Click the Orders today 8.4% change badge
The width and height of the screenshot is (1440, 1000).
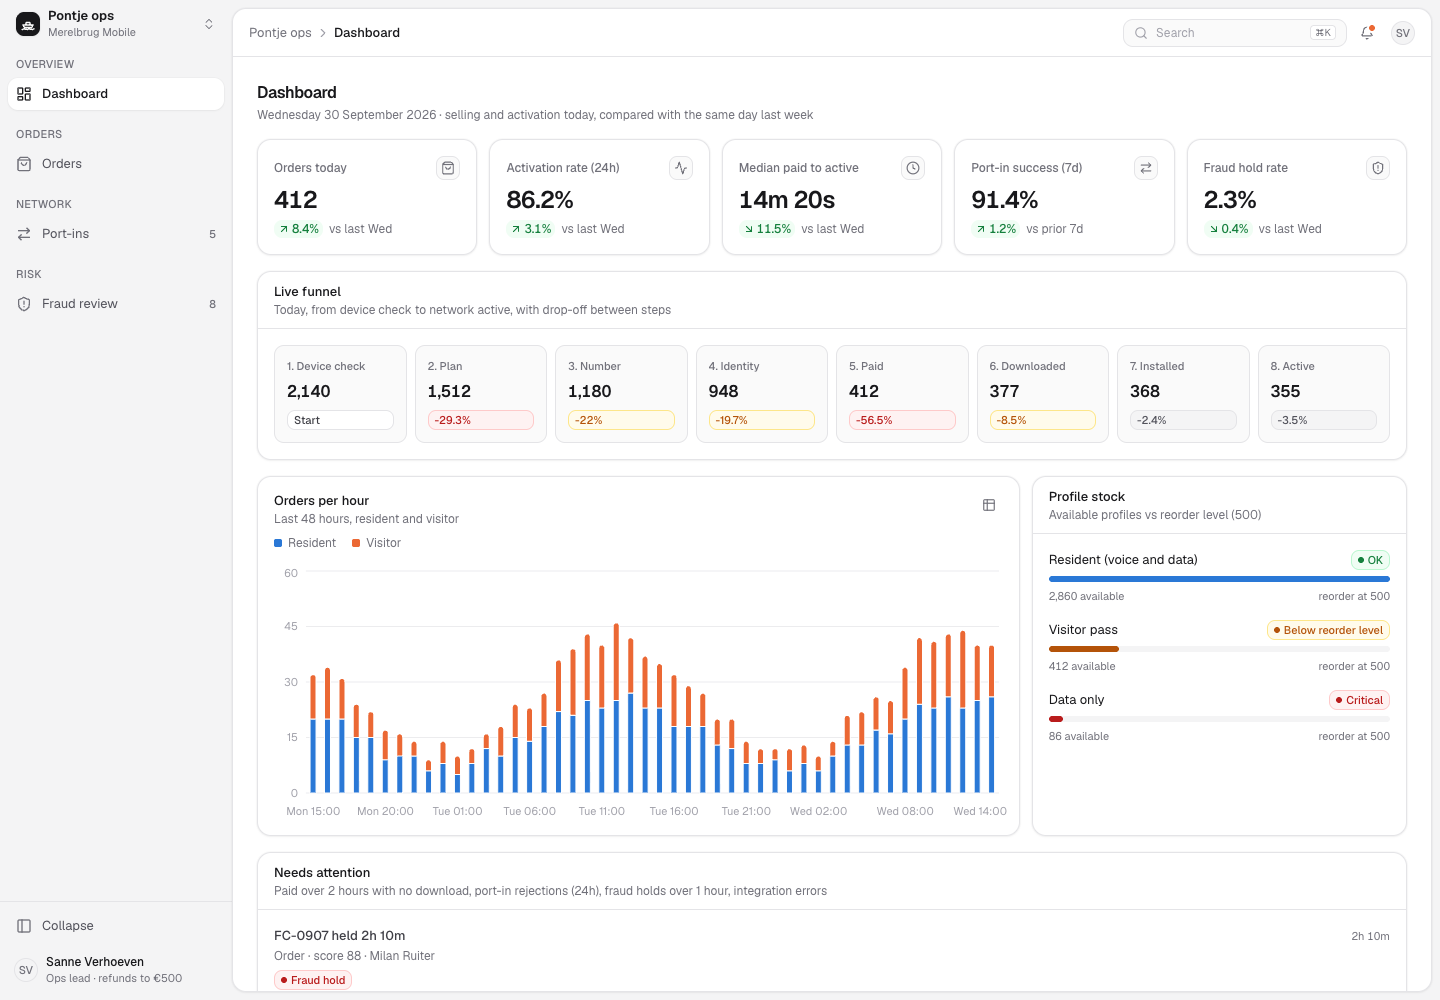pos(298,229)
